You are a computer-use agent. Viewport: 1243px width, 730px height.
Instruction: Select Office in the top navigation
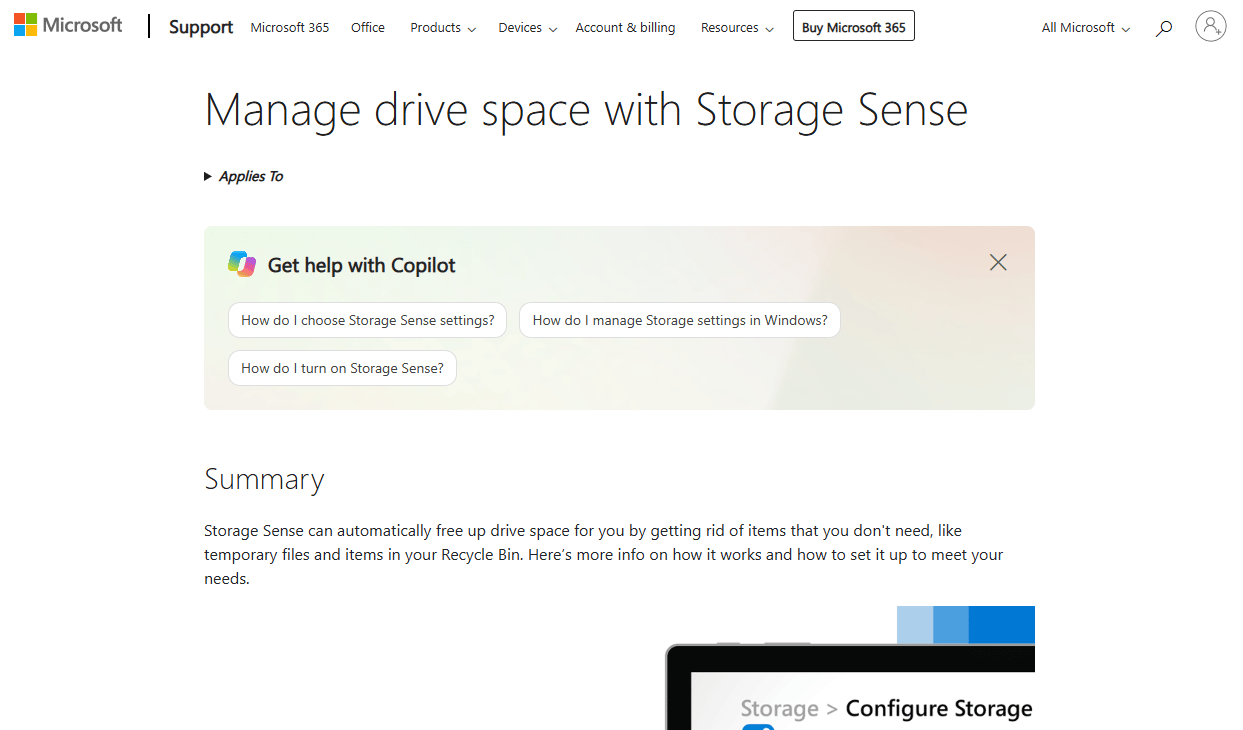point(368,28)
